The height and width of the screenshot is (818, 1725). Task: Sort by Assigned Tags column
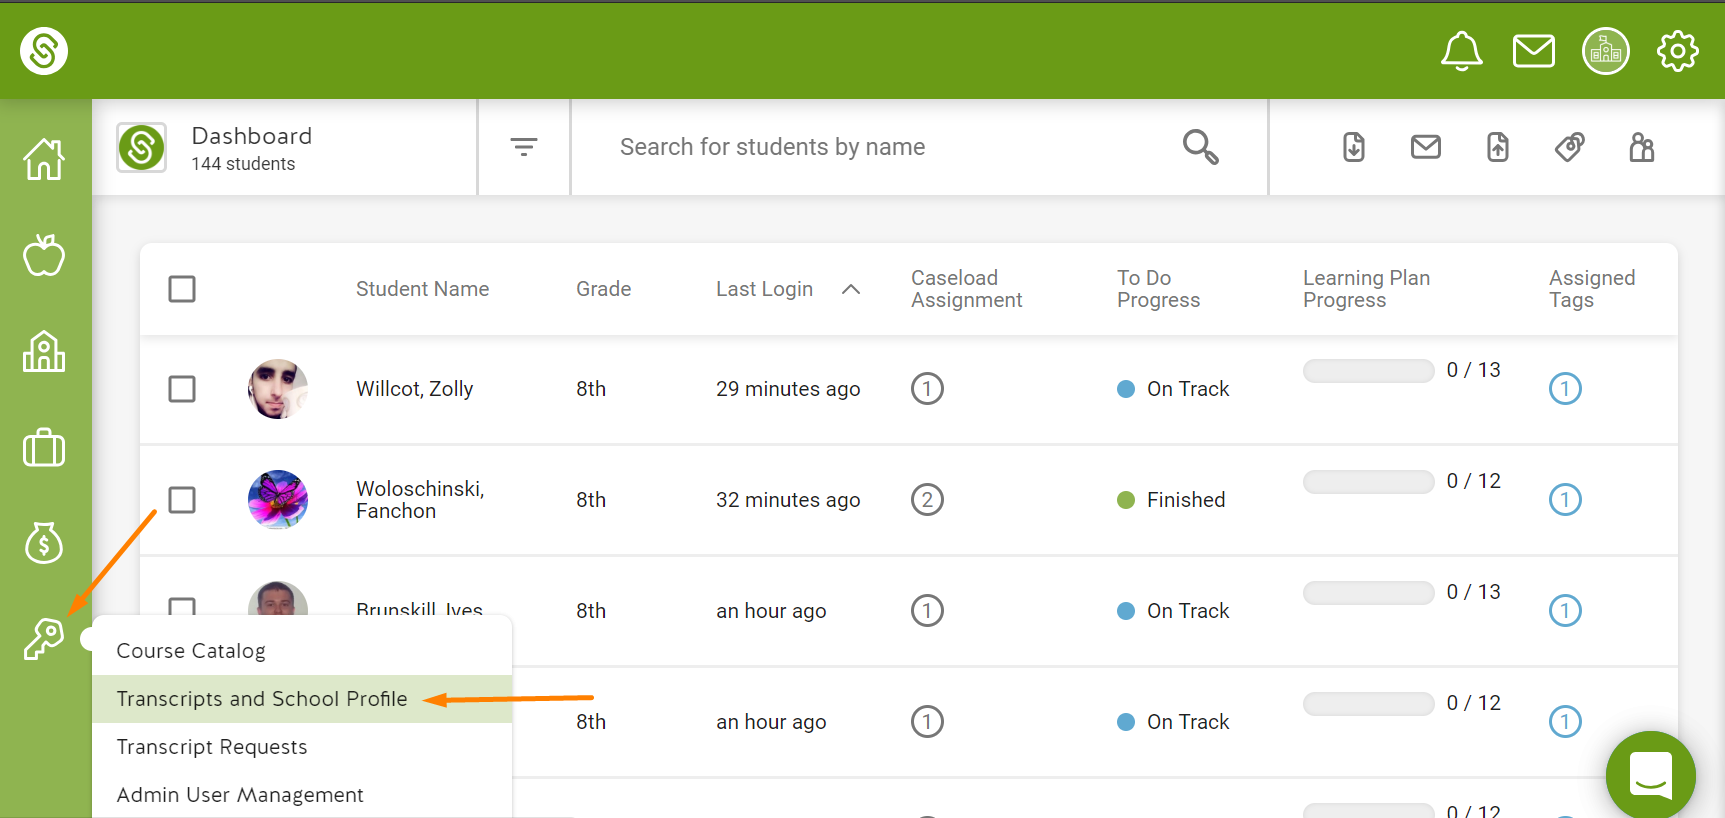point(1592,289)
